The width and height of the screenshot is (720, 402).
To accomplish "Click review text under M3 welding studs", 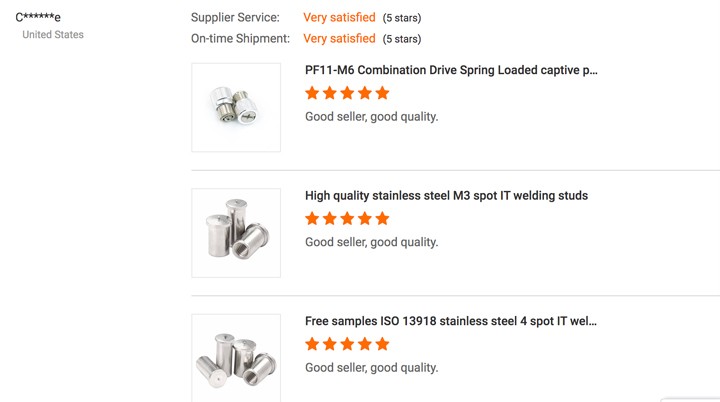I will pyautogui.click(x=371, y=242).
